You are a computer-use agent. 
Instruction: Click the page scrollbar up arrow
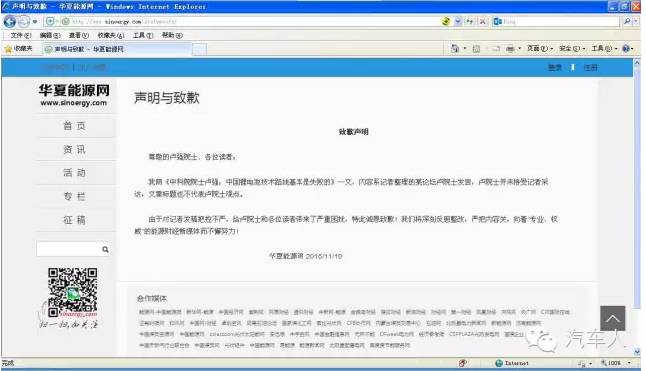coord(637,63)
